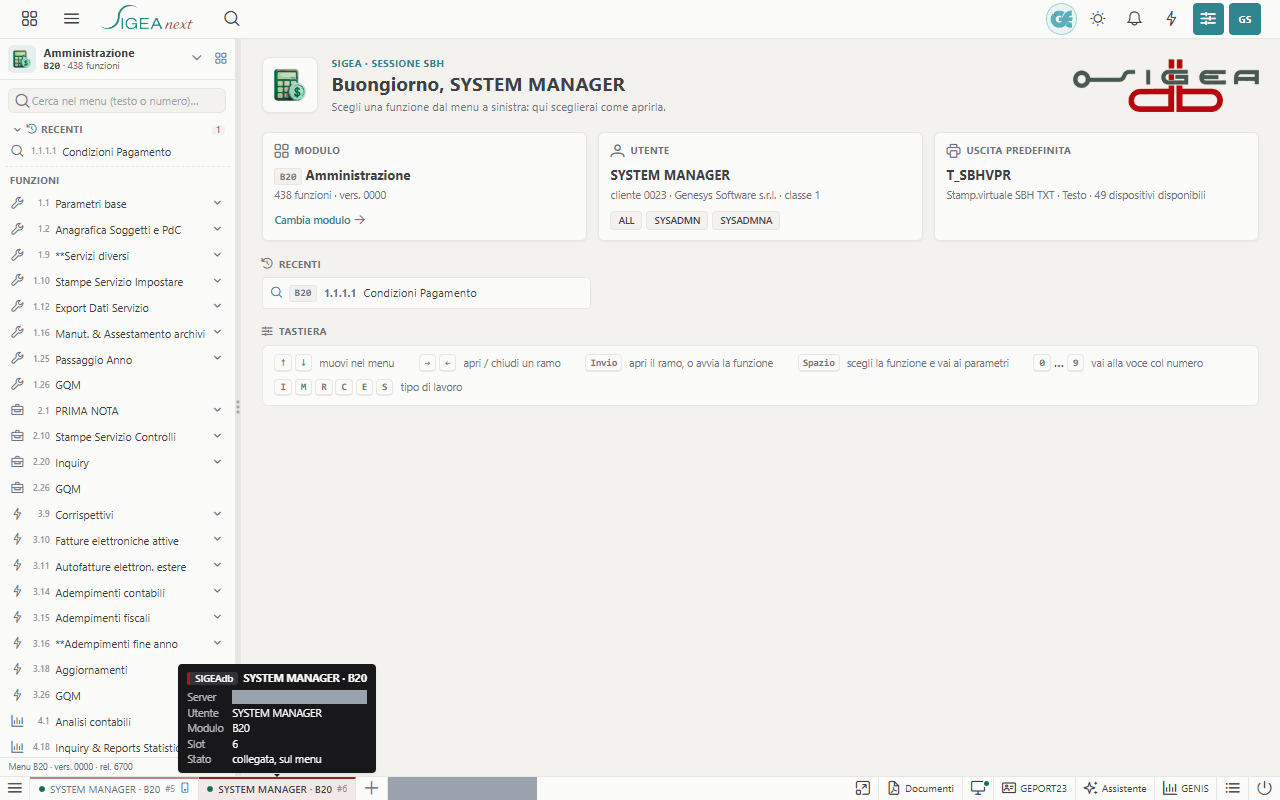The image size is (1280, 800).
Task: Click the 'Cambia modulo' link
Action: pos(320,220)
